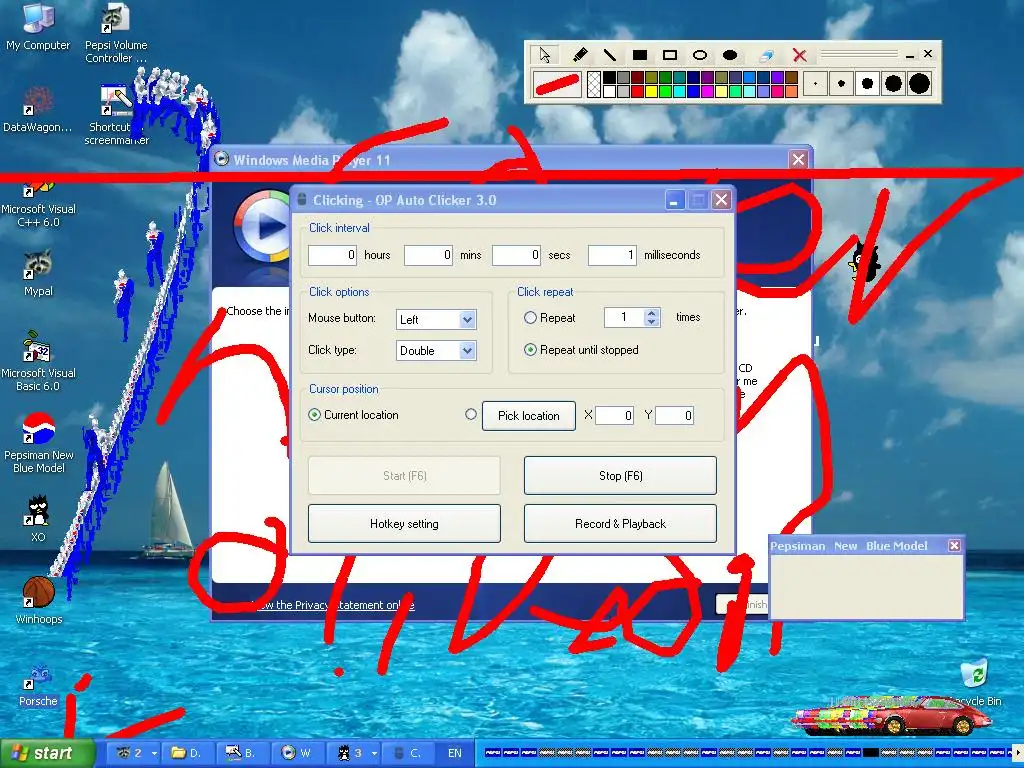Click the Y coordinate field
This screenshot has height=768, width=1024.
tap(675, 415)
